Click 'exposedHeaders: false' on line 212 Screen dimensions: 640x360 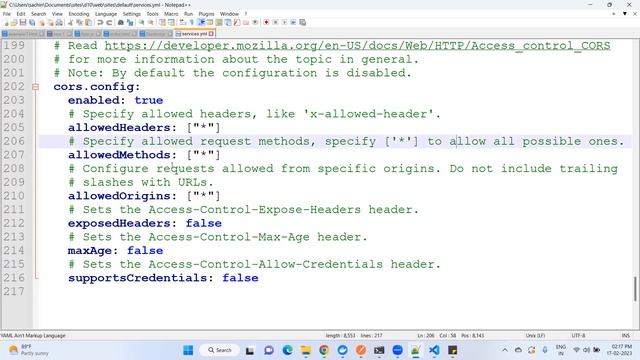tap(145, 223)
